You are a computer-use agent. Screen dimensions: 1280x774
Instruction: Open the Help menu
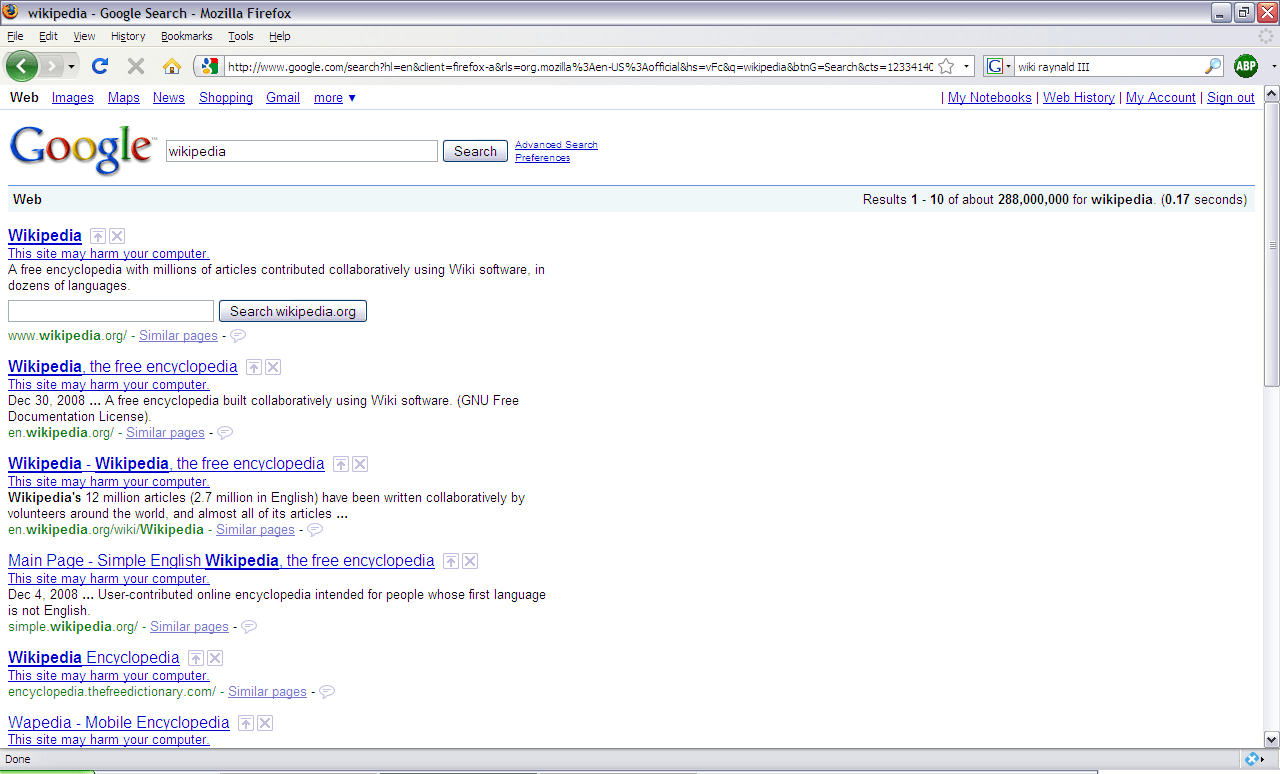point(280,36)
